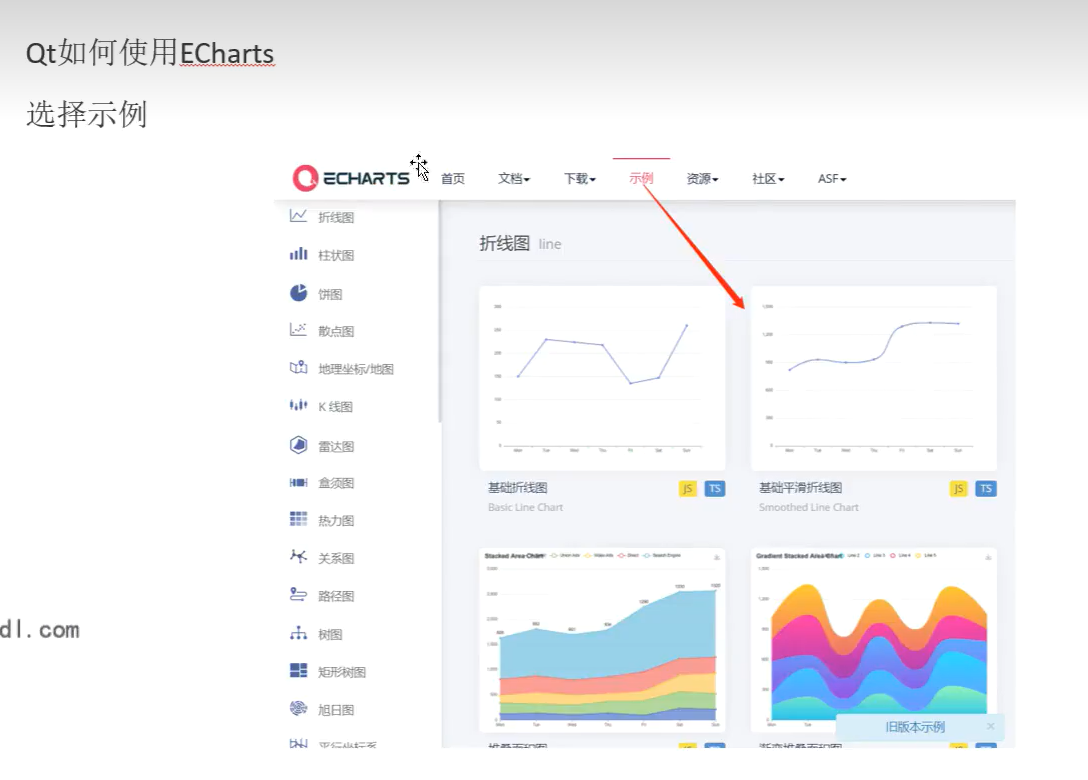This screenshot has width=1088, height=780.
Task: Open 地理坐标/地图 category in sidebar
Action: pyautogui.click(x=356, y=368)
